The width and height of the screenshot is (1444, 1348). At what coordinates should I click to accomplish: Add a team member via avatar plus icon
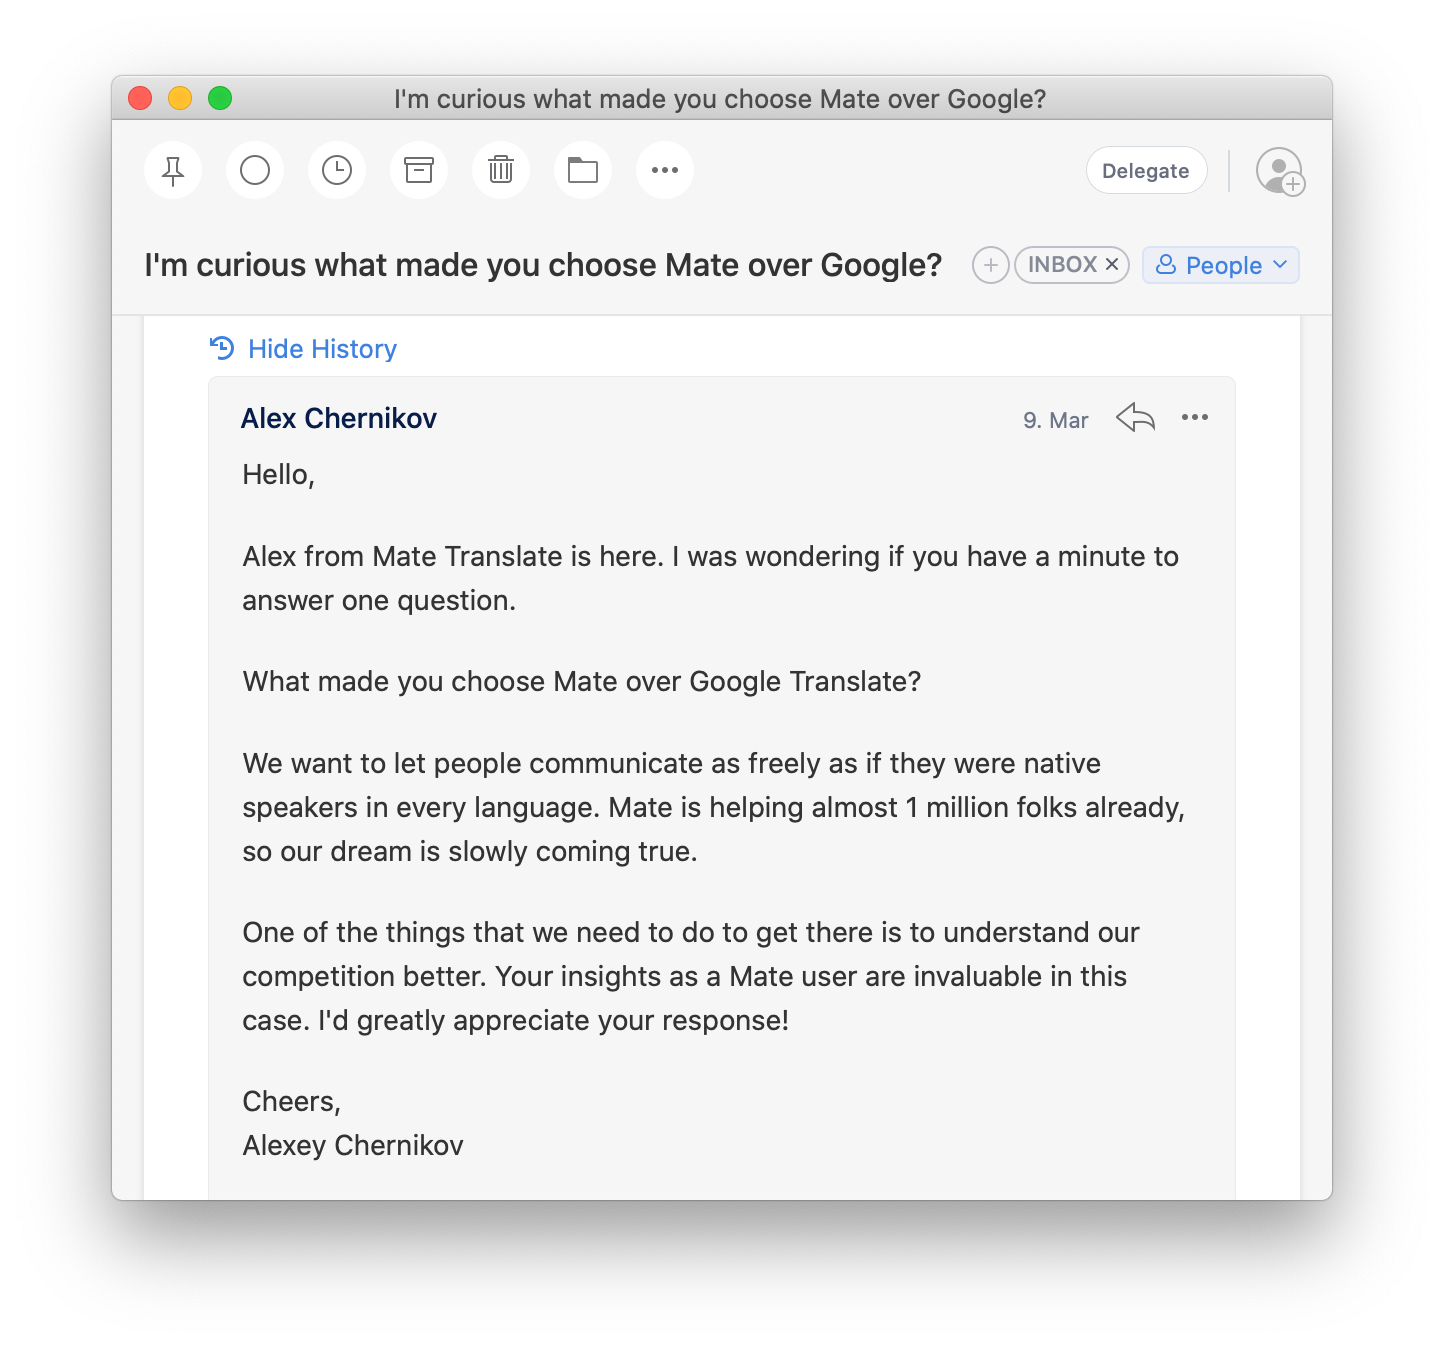click(x=1280, y=171)
